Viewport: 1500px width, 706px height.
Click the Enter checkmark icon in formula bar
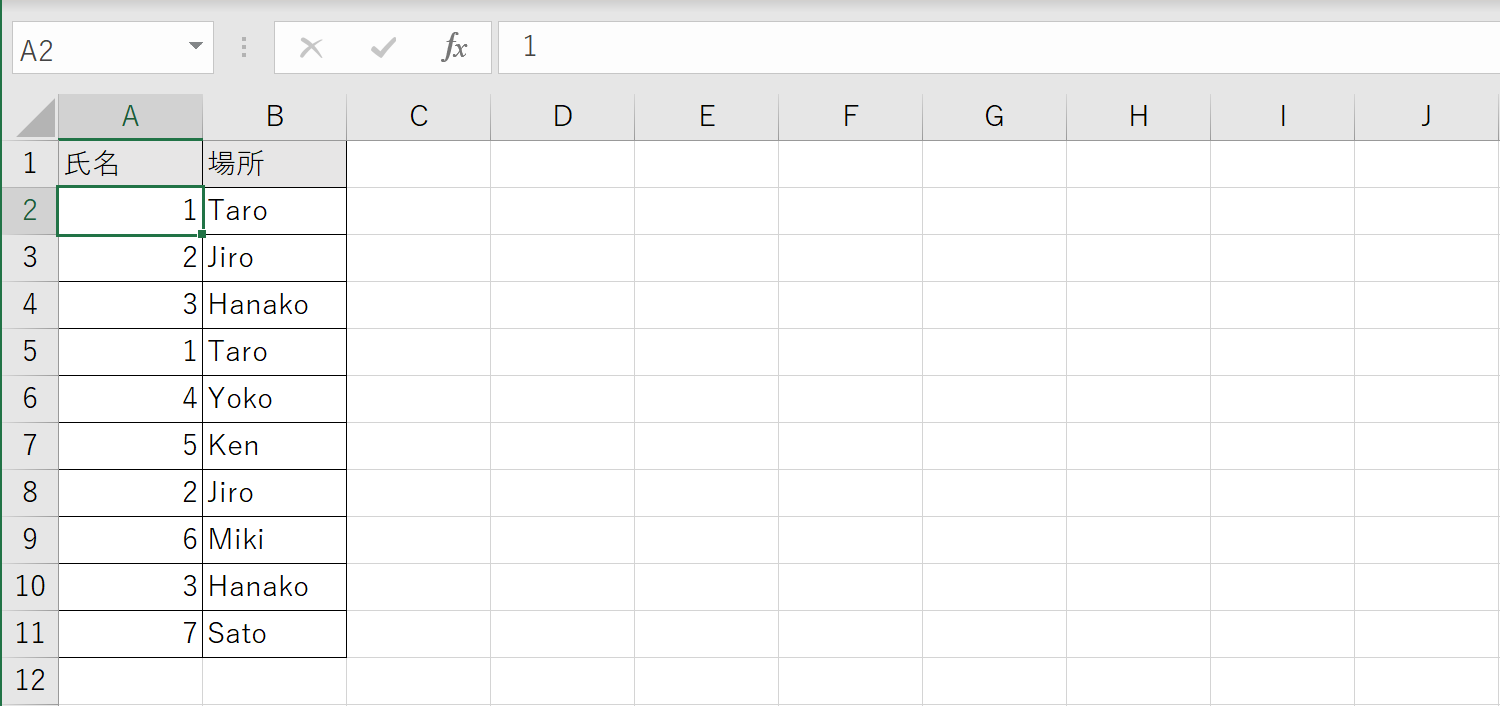coord(383,47)
